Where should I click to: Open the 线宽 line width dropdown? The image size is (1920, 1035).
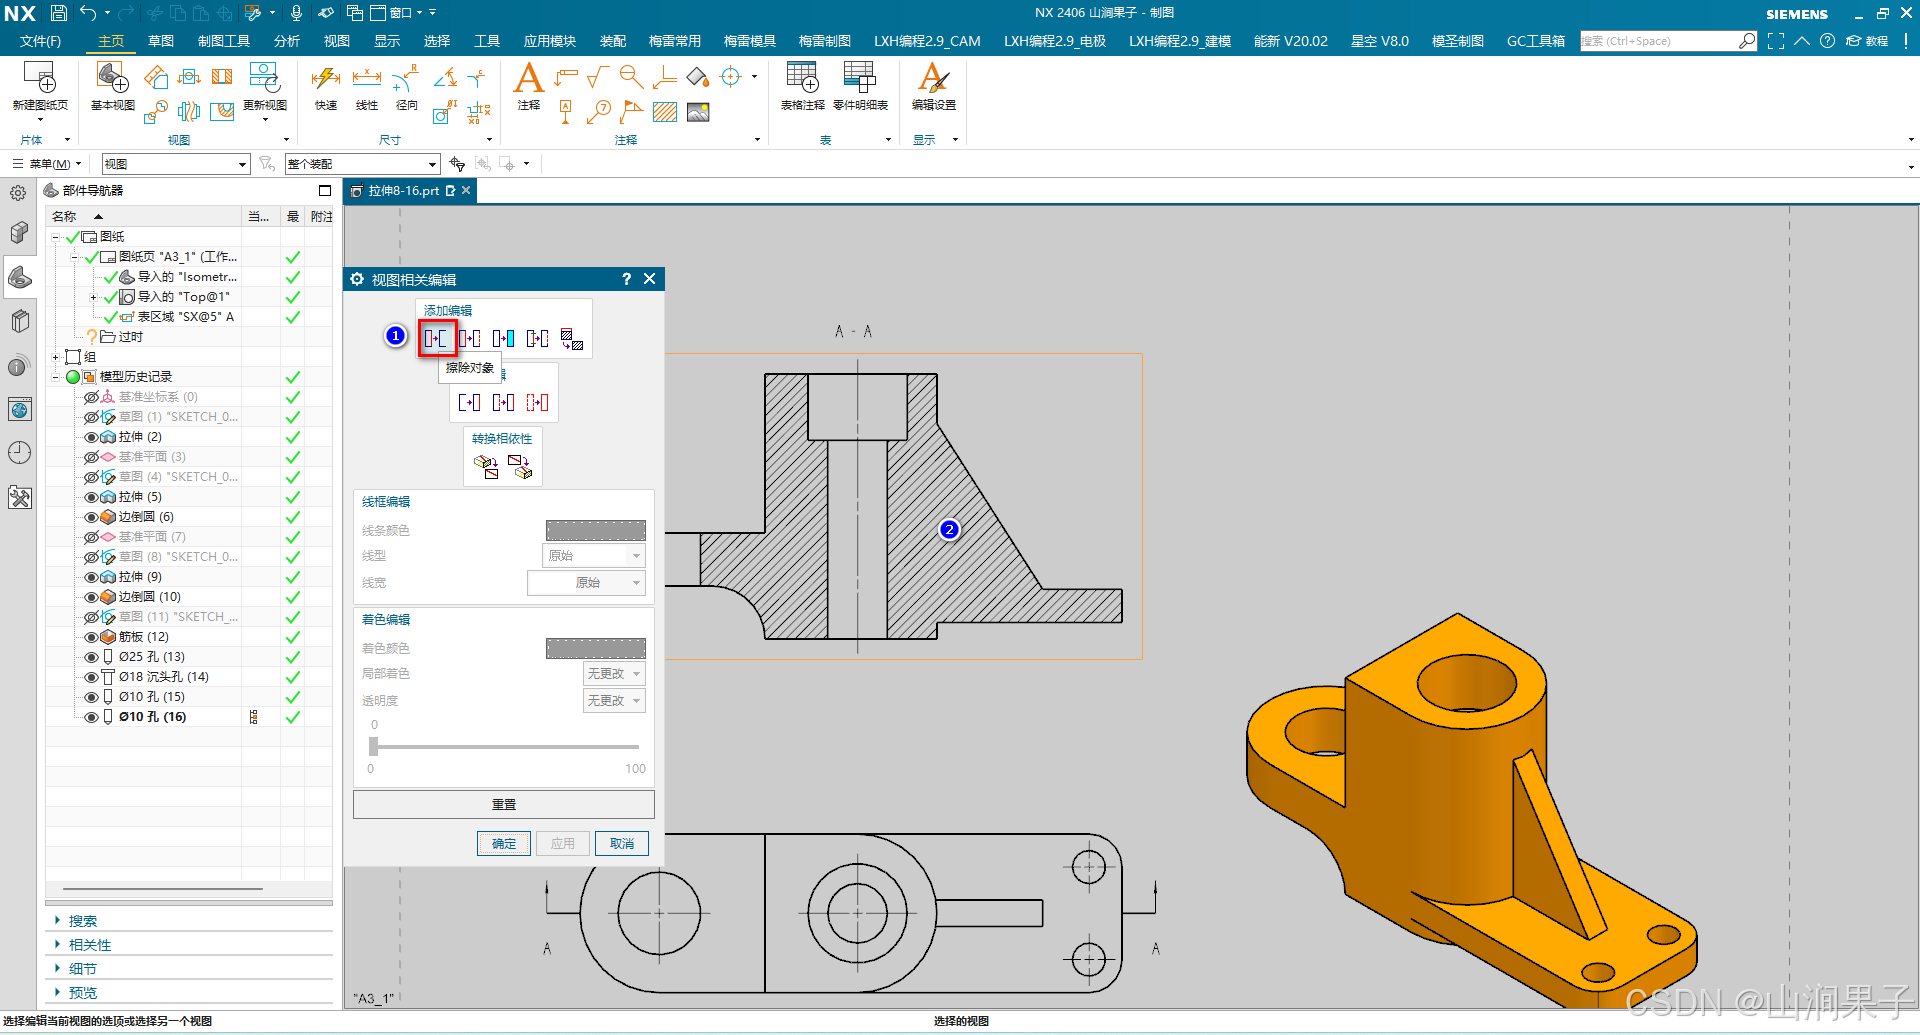tap(586, 583)
